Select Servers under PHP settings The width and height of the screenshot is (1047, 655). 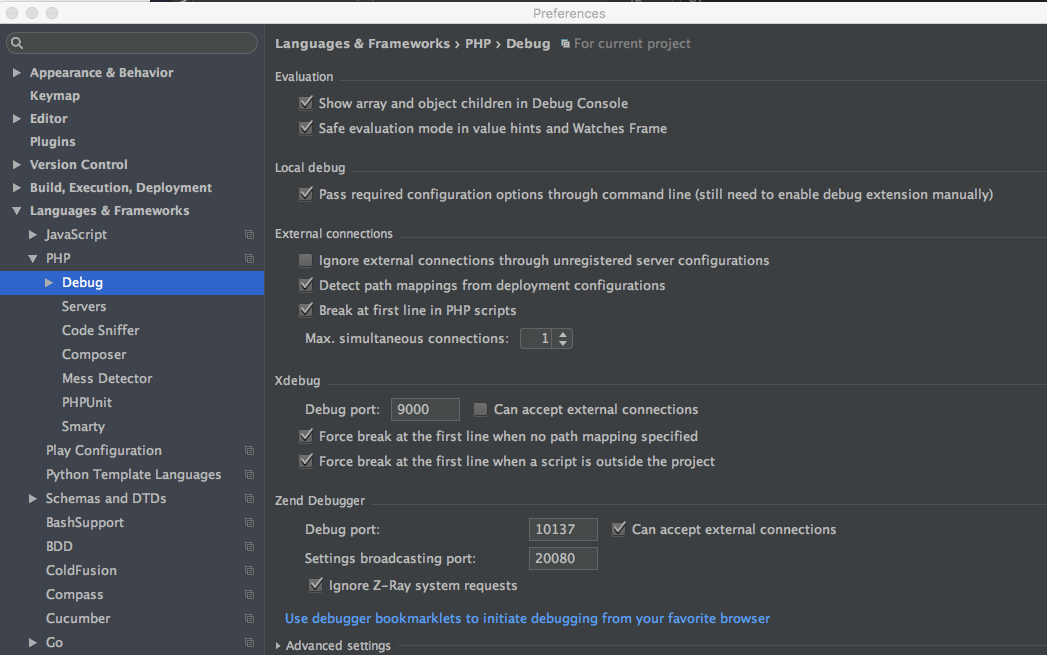coord(84,306)
